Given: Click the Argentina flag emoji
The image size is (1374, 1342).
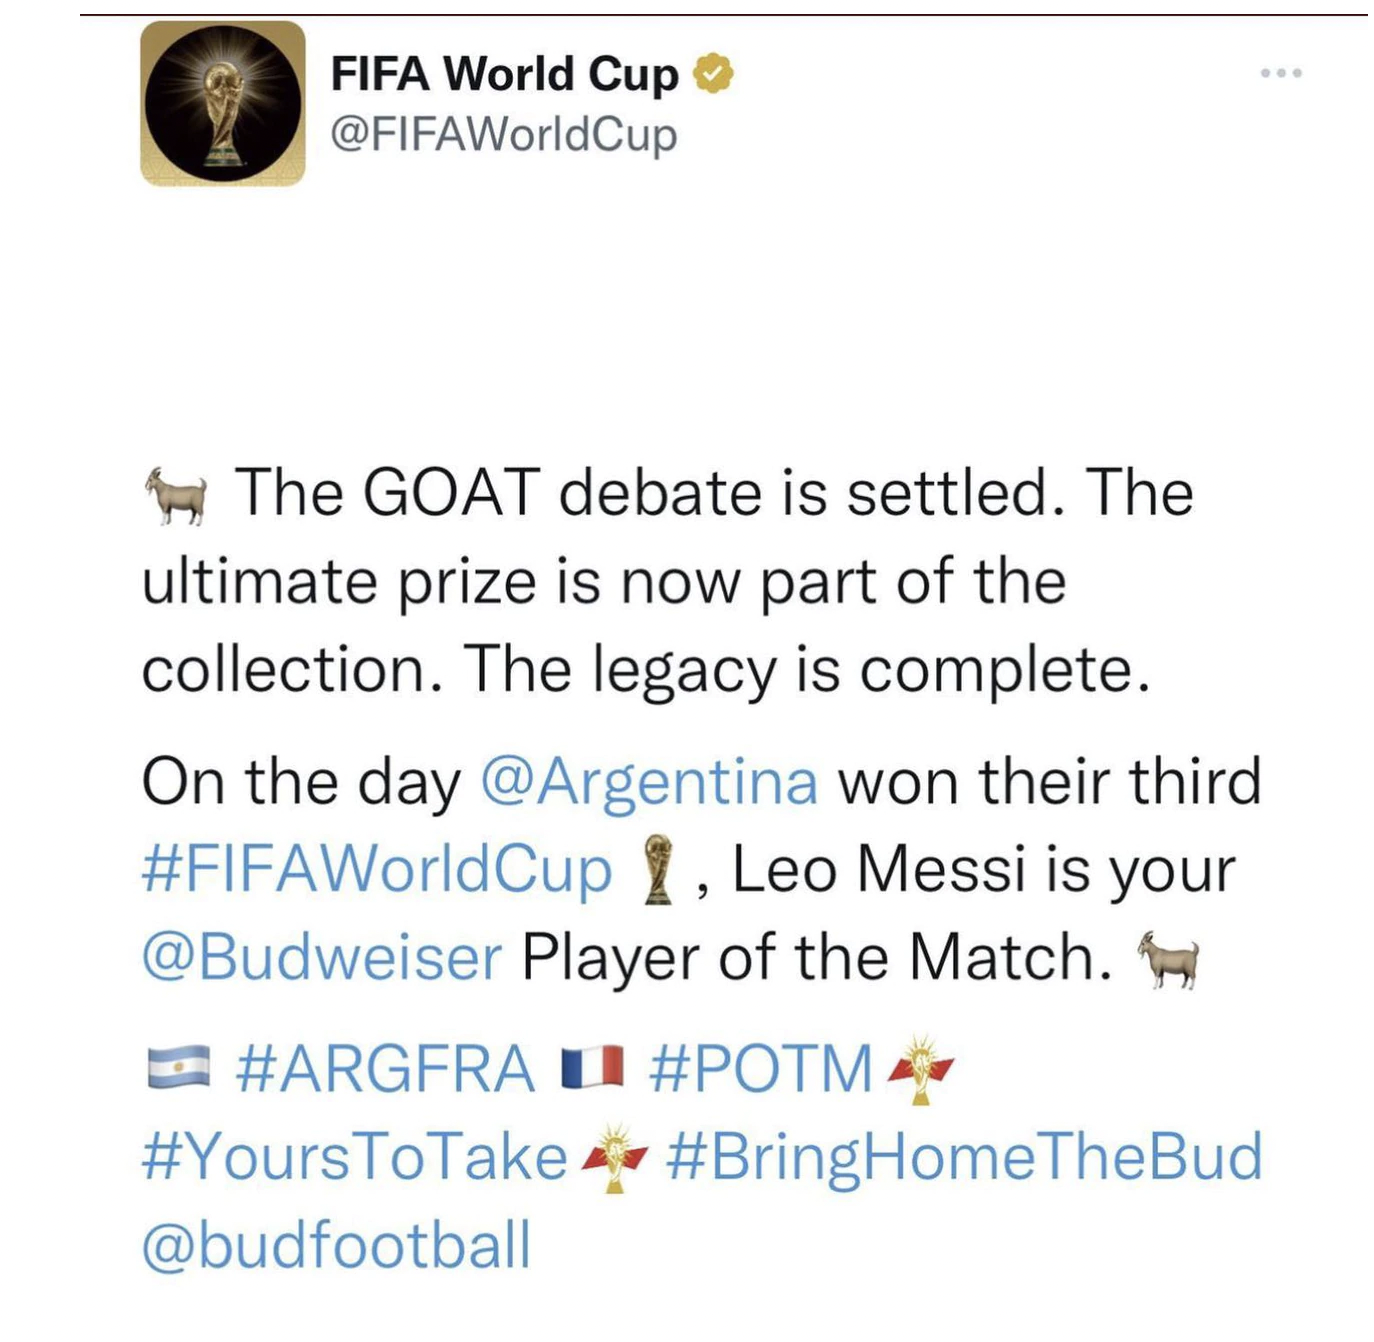Looking at the screenshot, I should point(178,1068).
